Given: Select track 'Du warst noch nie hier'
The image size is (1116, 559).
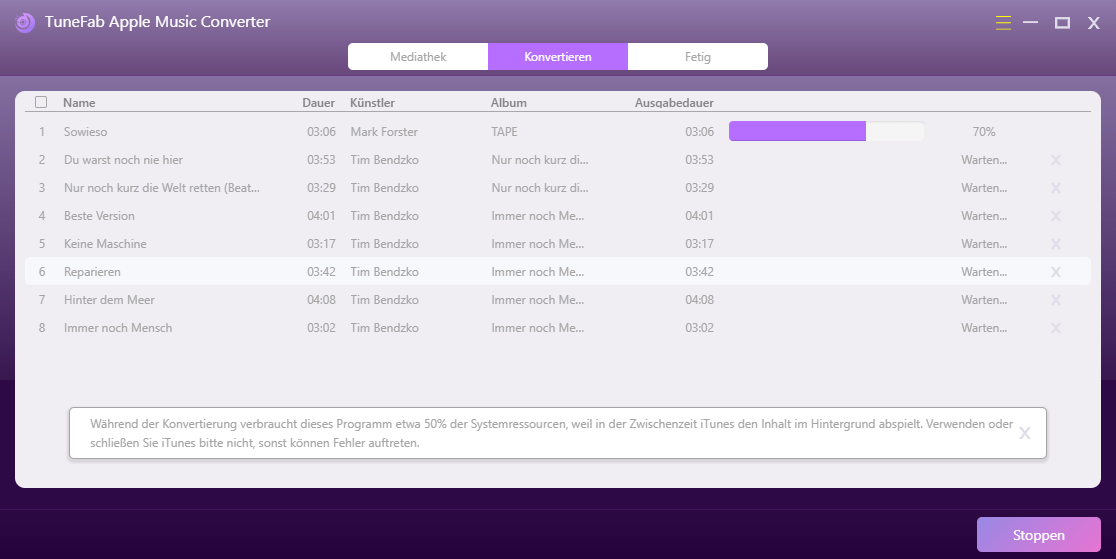Looking at the screenshot, I should [x=123, y=160].
